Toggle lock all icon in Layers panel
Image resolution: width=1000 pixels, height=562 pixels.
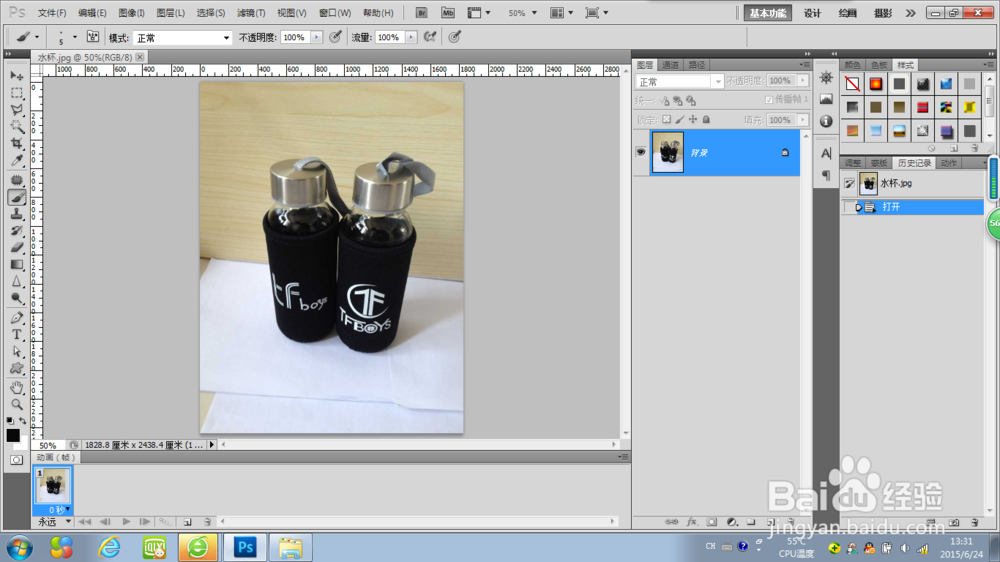[706, 119]
